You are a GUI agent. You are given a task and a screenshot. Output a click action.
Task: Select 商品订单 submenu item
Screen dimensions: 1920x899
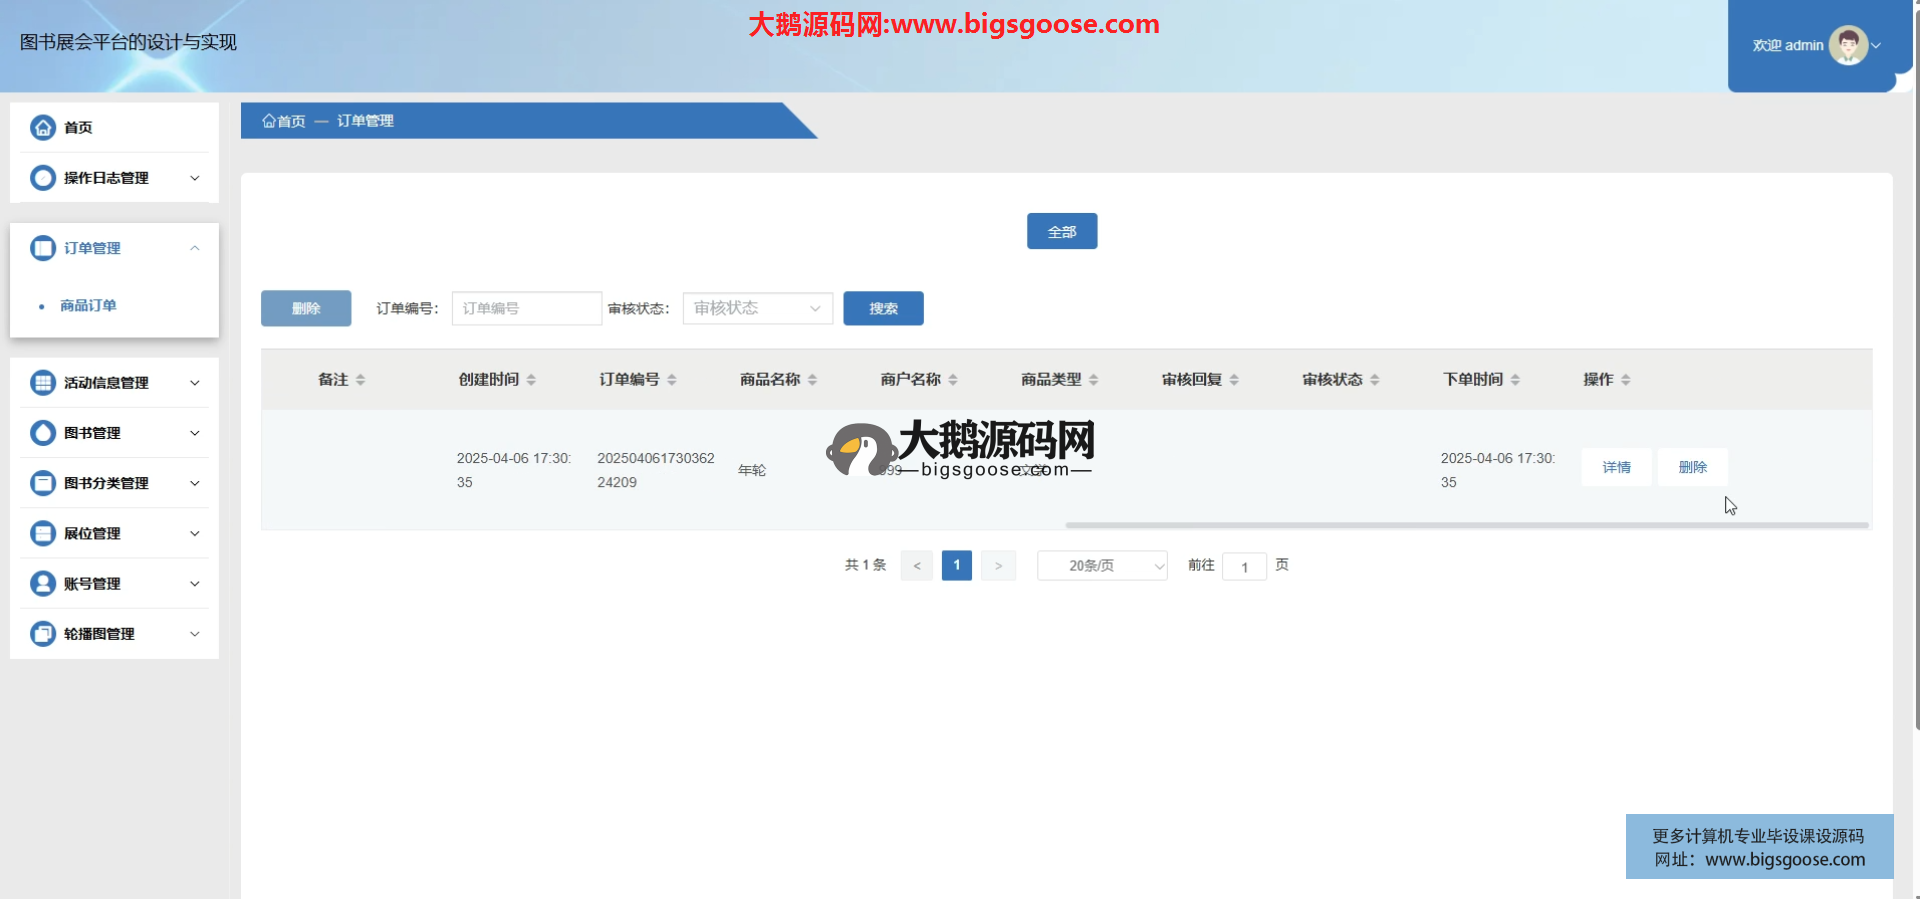(88, 306)
